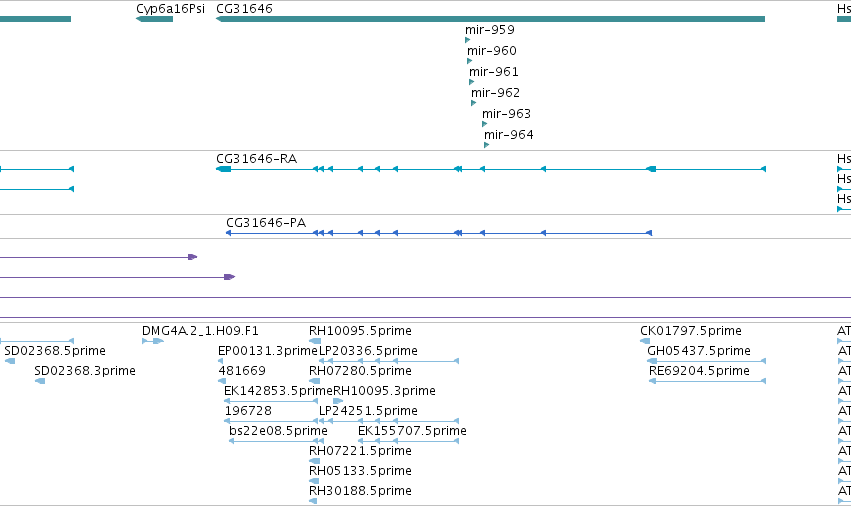
Task: Select the mir-961 feature label
Action: pyautogui.click(x=494, y=72)
